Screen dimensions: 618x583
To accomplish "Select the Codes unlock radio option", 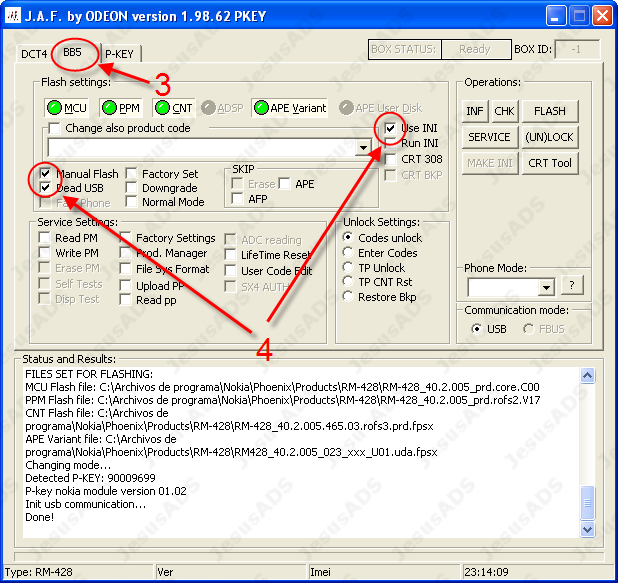I will pyautogui.click(x=348, y=237).
